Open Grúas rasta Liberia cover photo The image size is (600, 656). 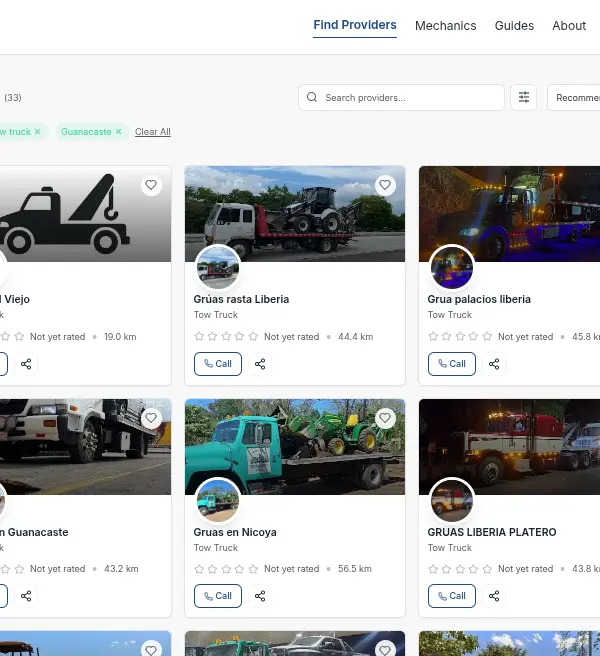pyautogui.click(x=295, y=214)
